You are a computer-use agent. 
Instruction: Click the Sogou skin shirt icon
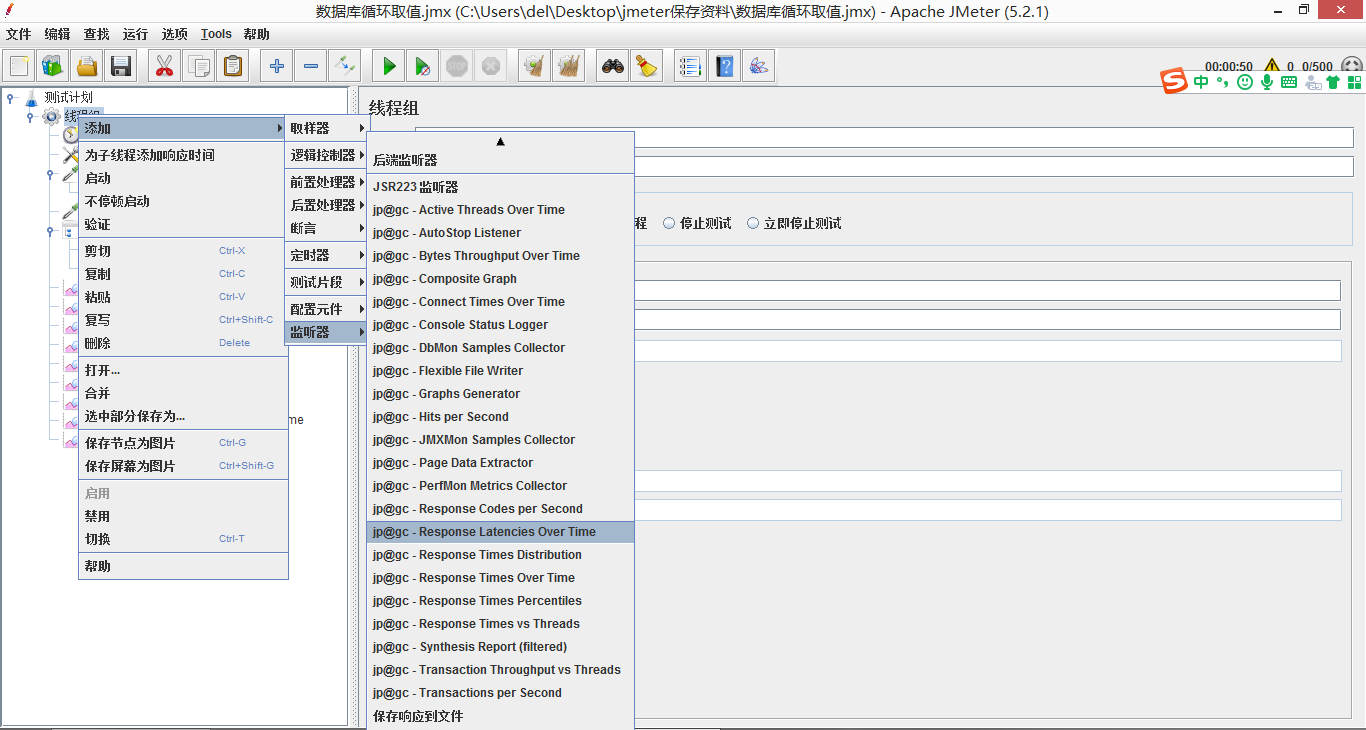pos(1333,82)
